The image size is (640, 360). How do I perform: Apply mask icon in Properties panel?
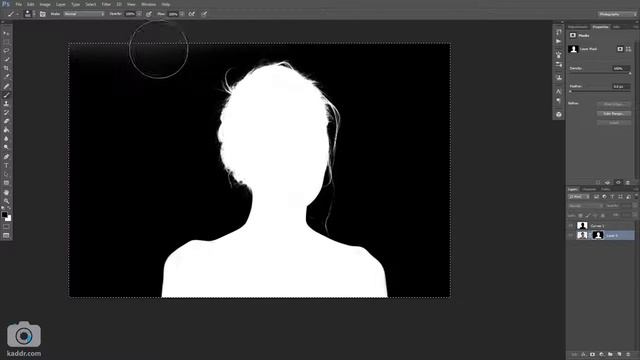click(x=608, y=182)
